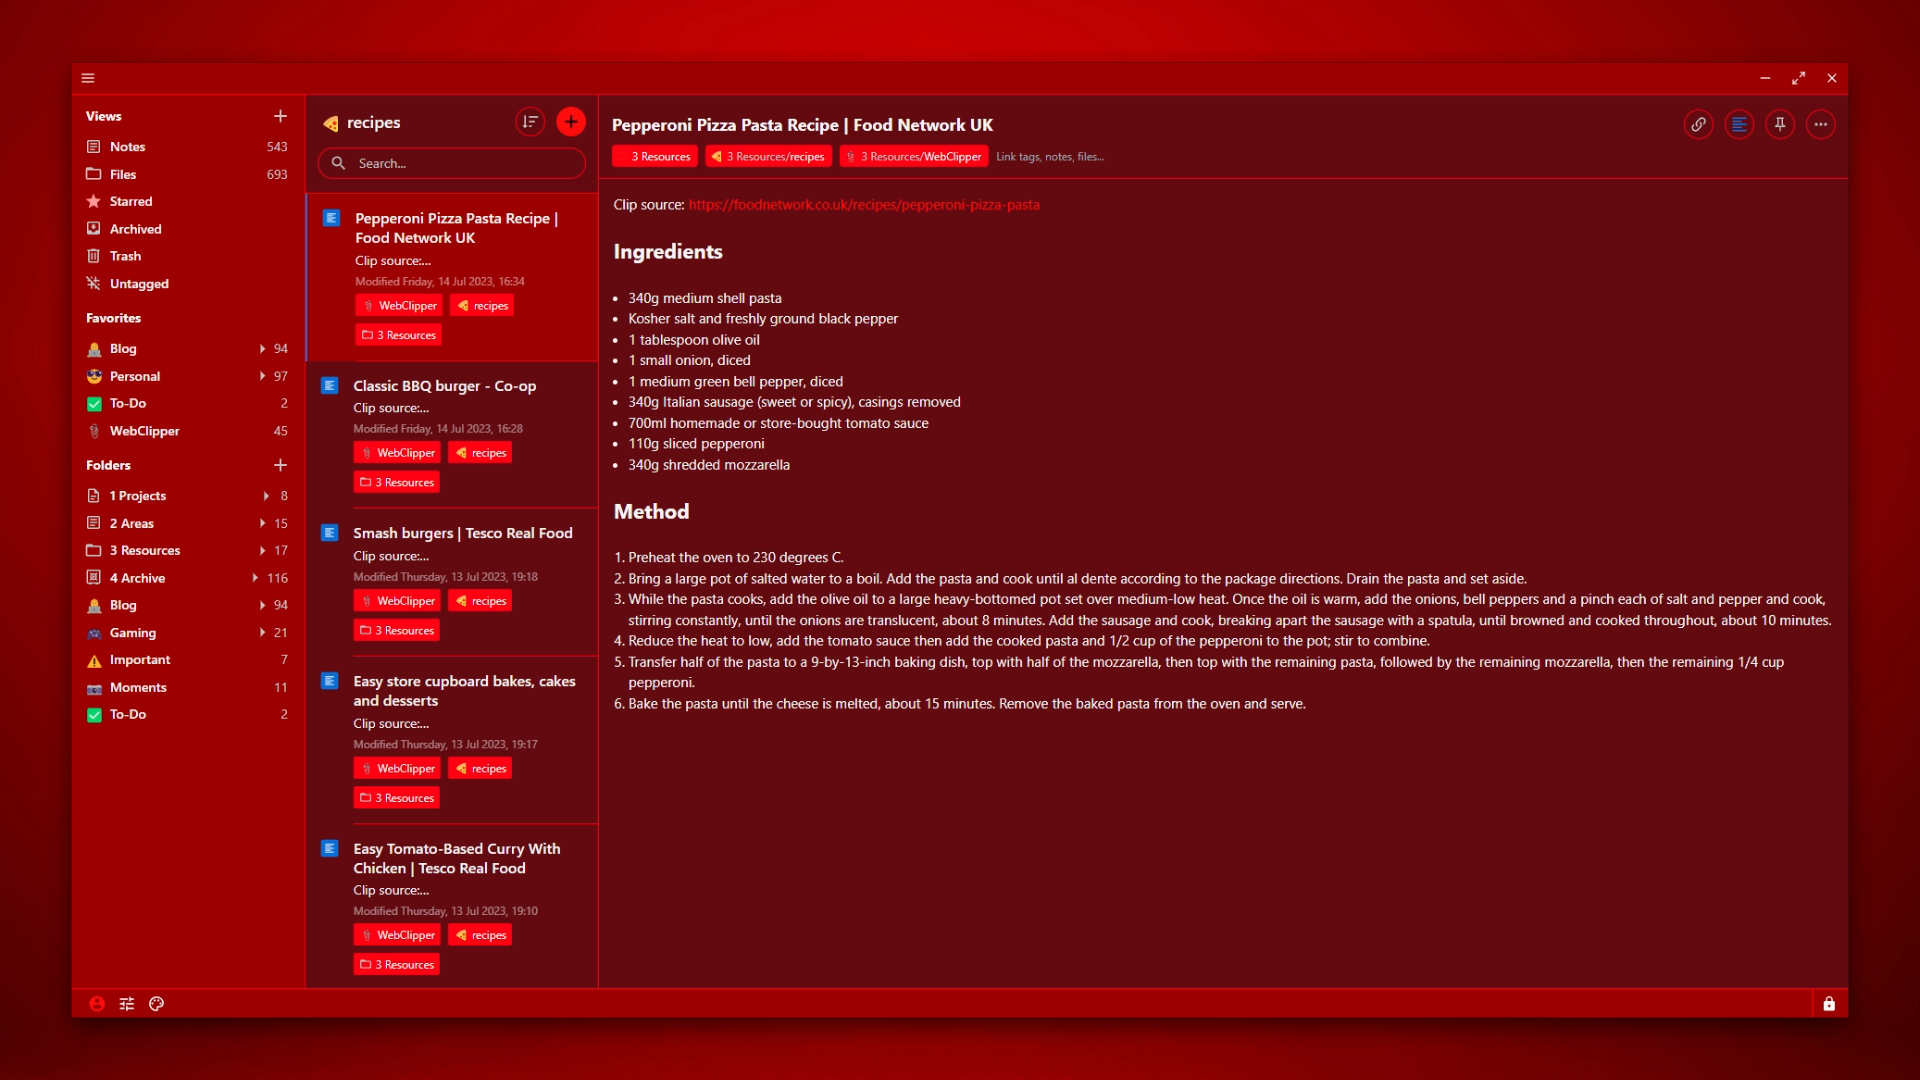Create new note with plus button
Screen dimensions: 1920x1080
(571, 122)
